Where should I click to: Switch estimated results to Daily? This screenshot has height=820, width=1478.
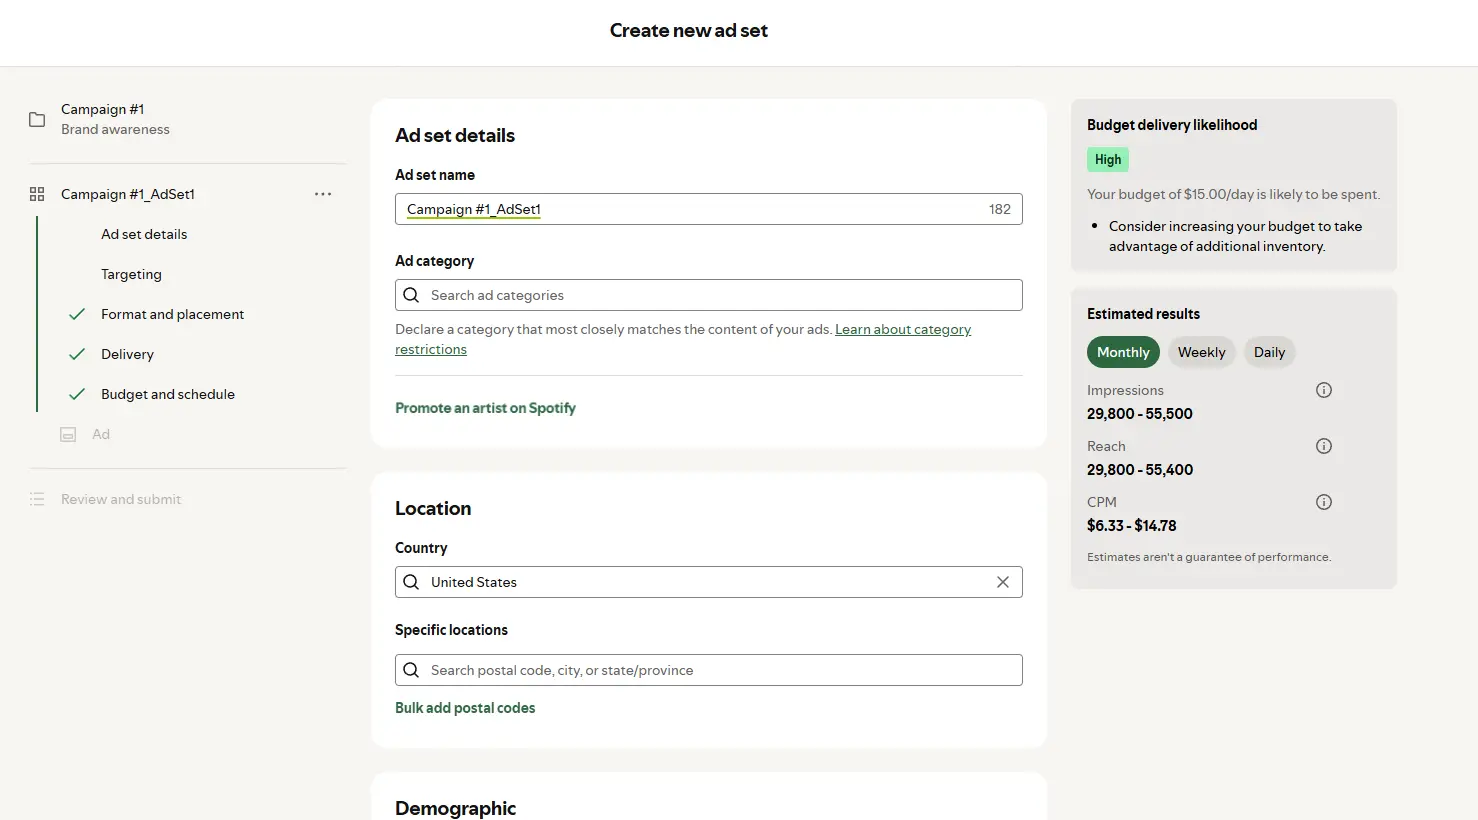click(1269, 352)
